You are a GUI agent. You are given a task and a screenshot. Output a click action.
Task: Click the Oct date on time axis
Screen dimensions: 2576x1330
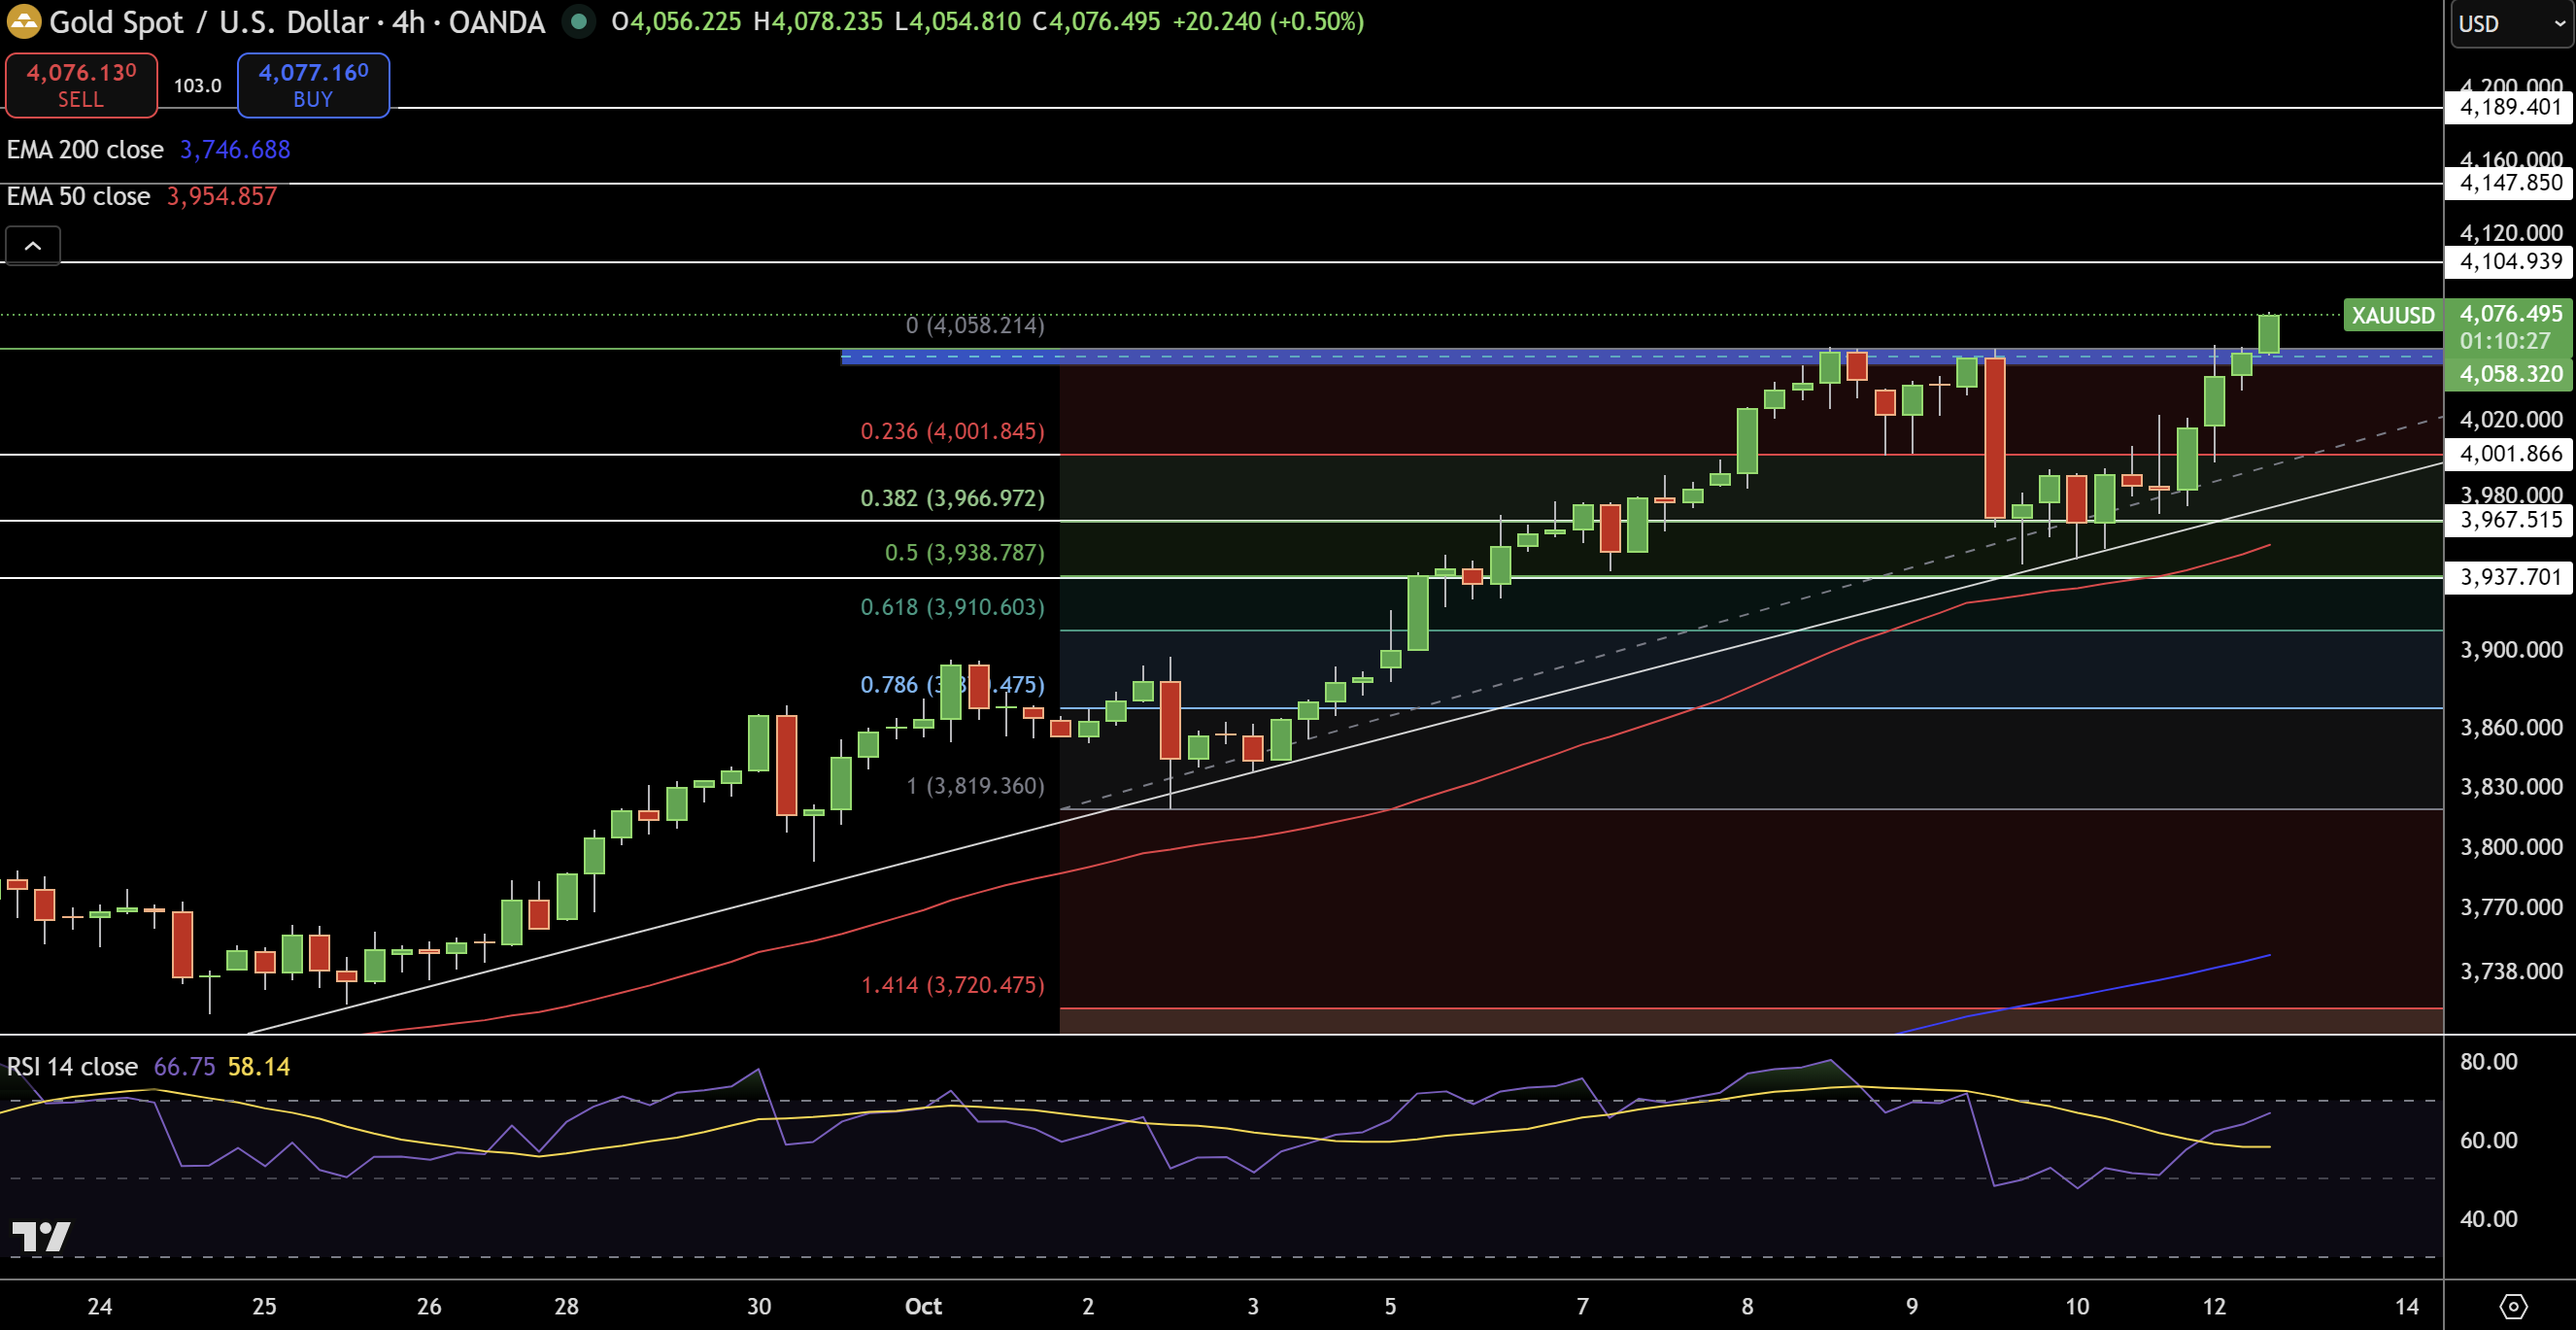click(x=922, y=1306)
